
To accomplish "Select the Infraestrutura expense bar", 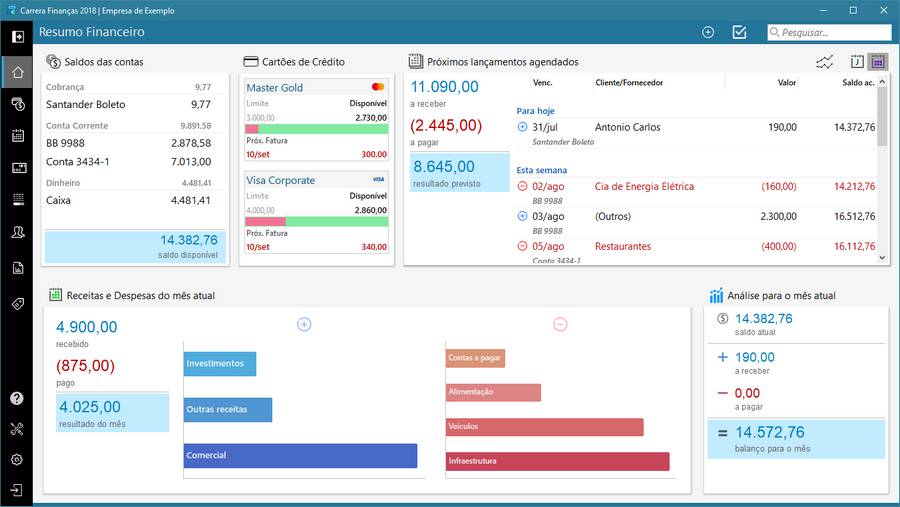I will click(558, 462).
